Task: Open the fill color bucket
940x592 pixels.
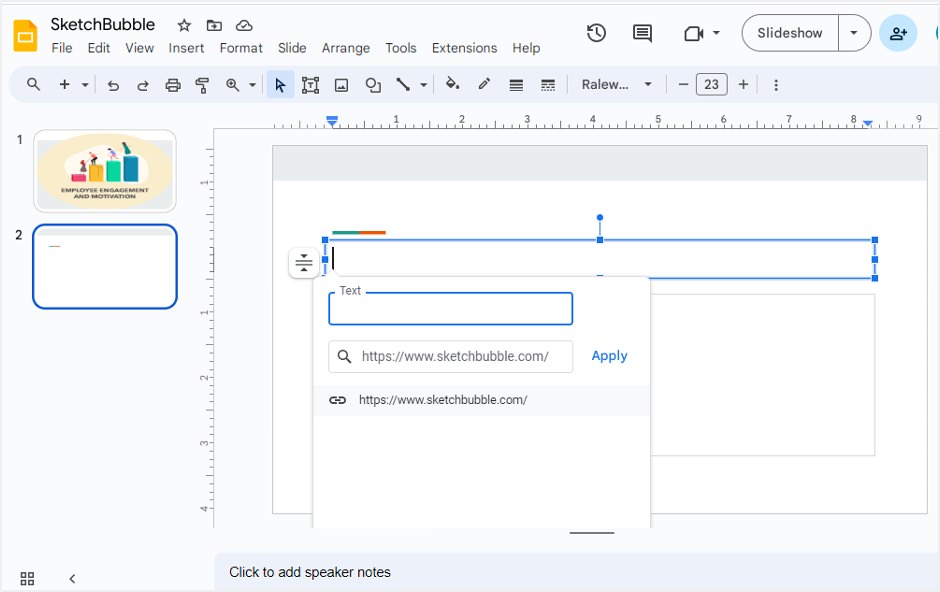Action: (x=453, y=84)
